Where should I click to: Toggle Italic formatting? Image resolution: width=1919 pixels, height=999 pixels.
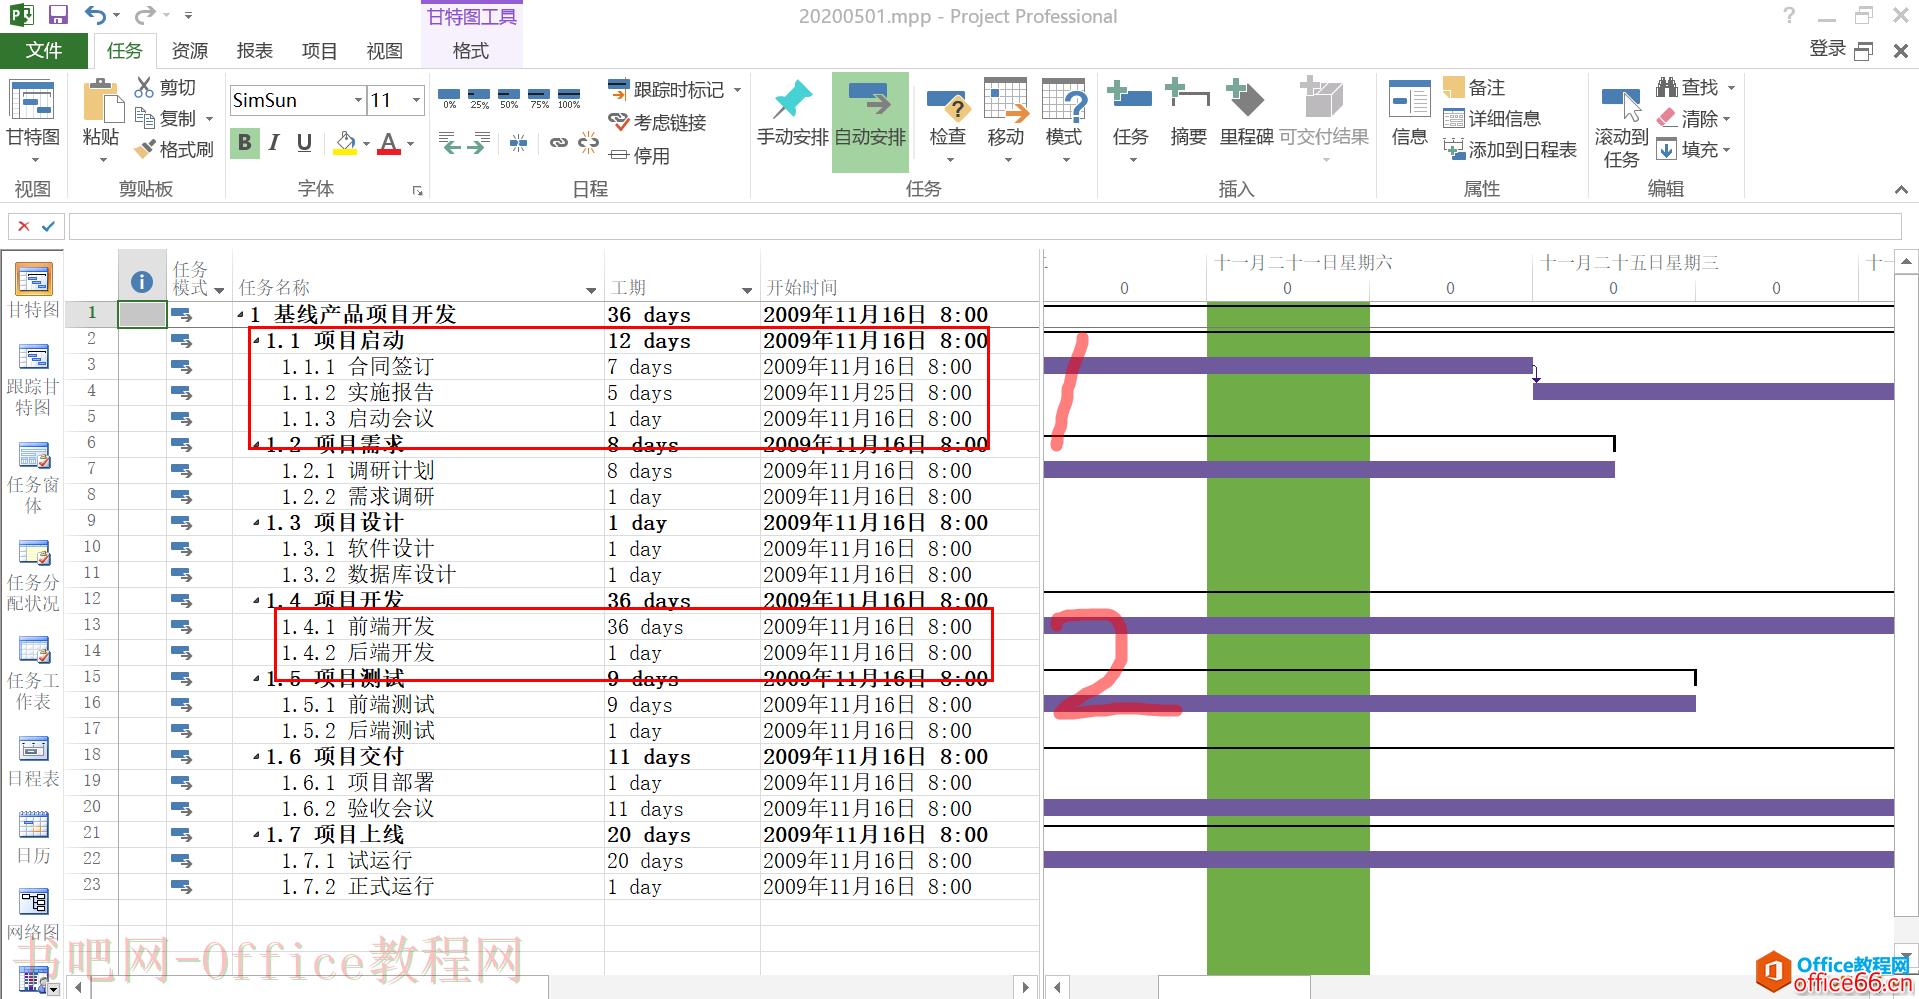(x=274, y=143)
